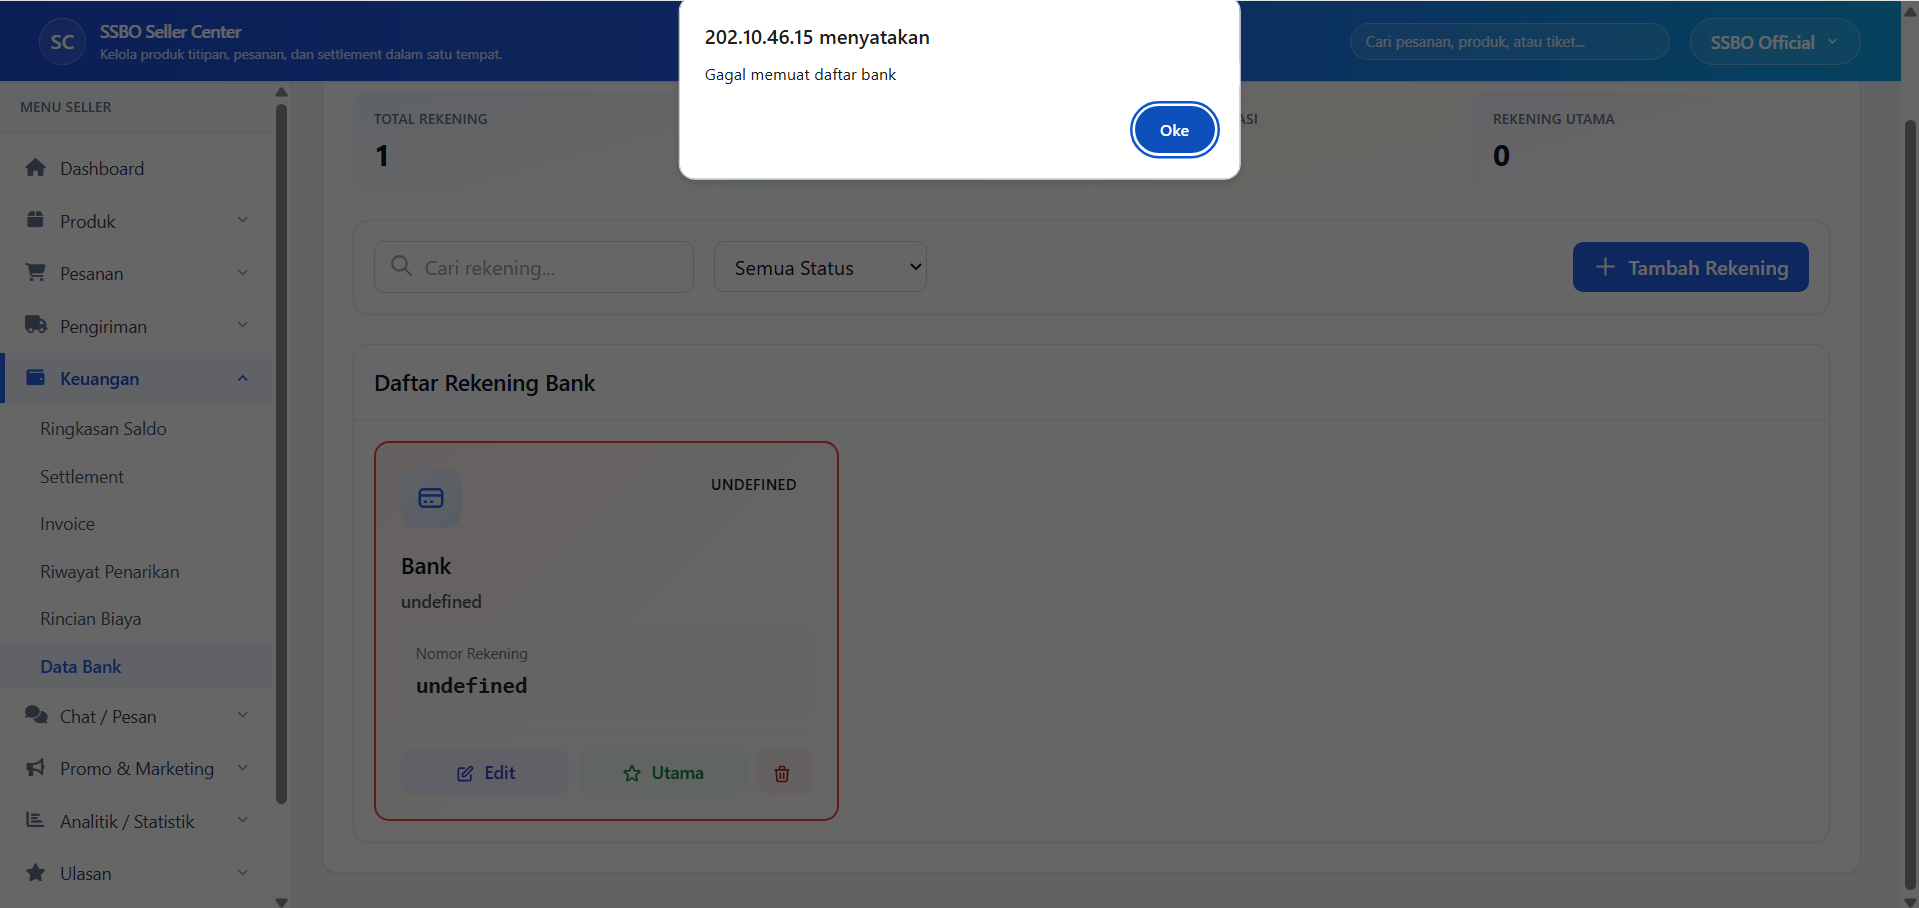
Task: Click the Pengiriman truck icon
Action: [x=36, y=325]
